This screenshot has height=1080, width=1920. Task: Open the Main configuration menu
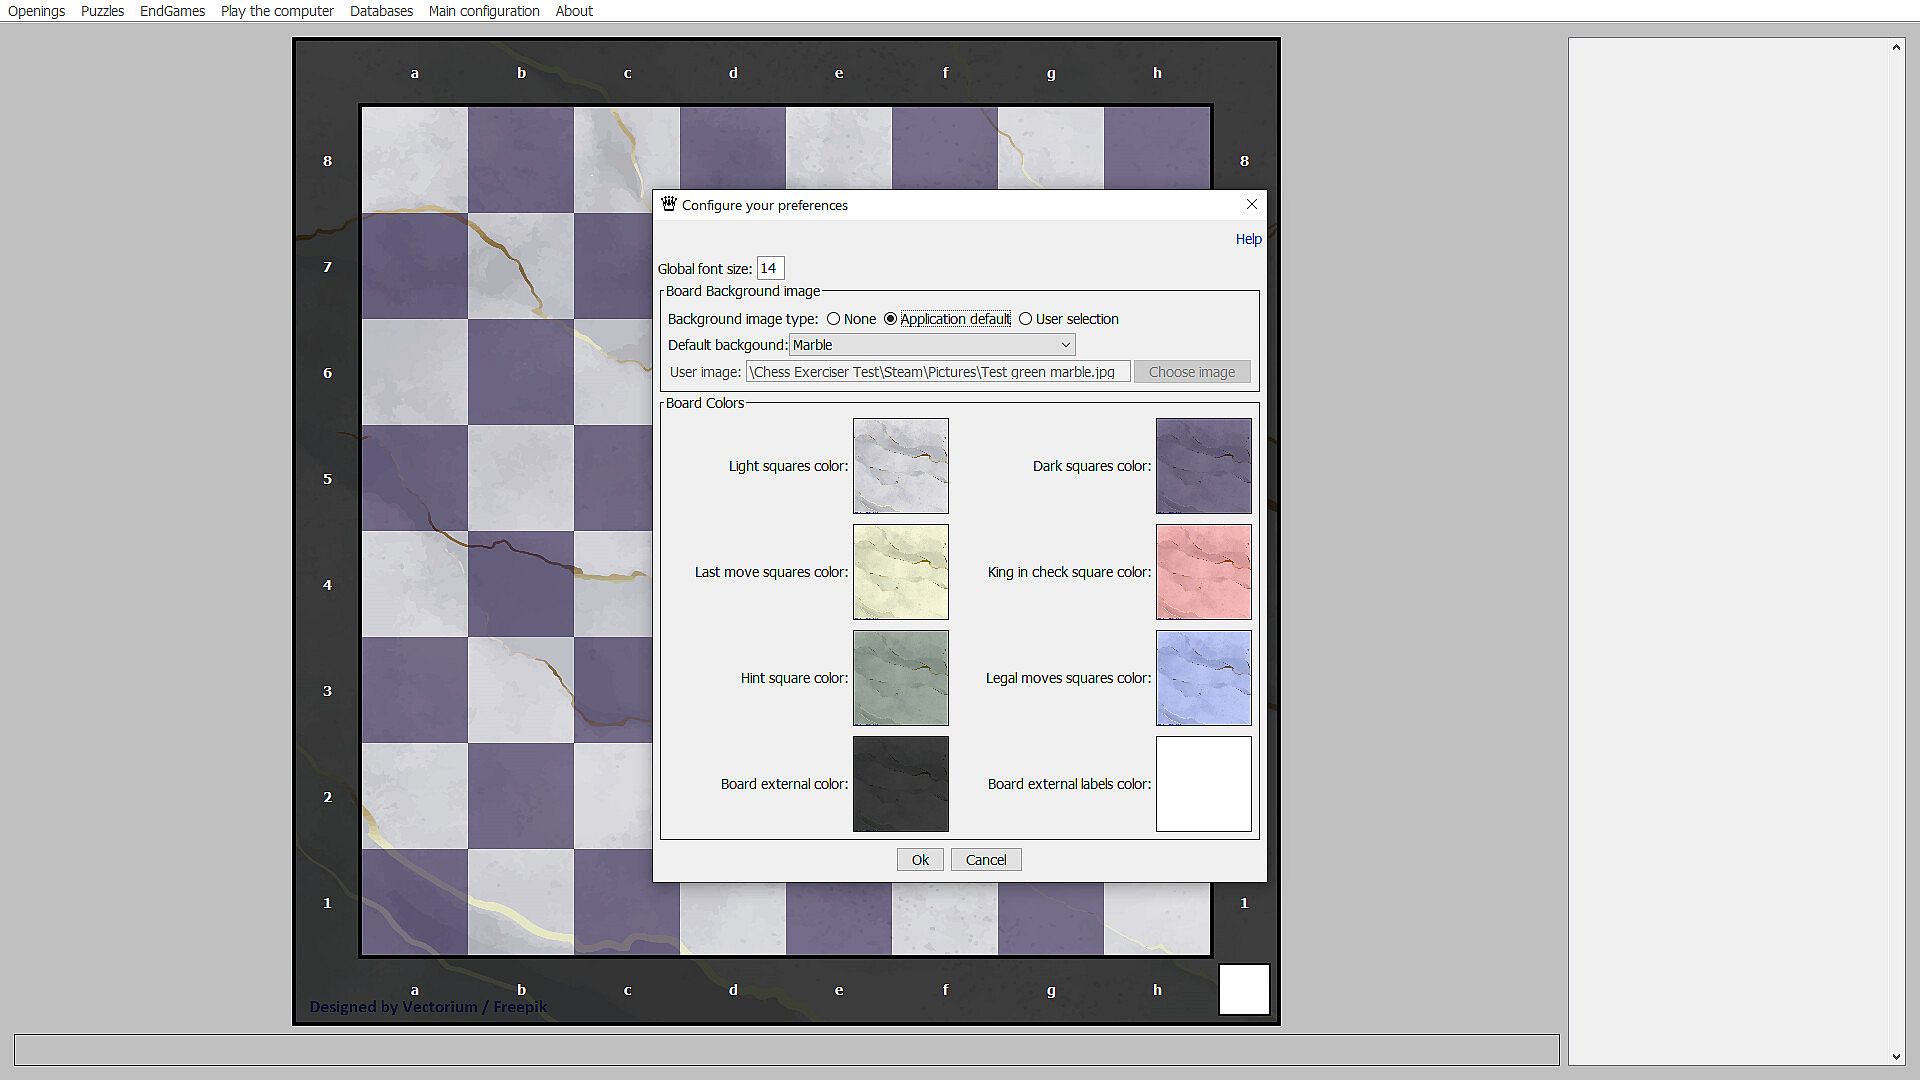pyautogui.click(x=483, y=11)
